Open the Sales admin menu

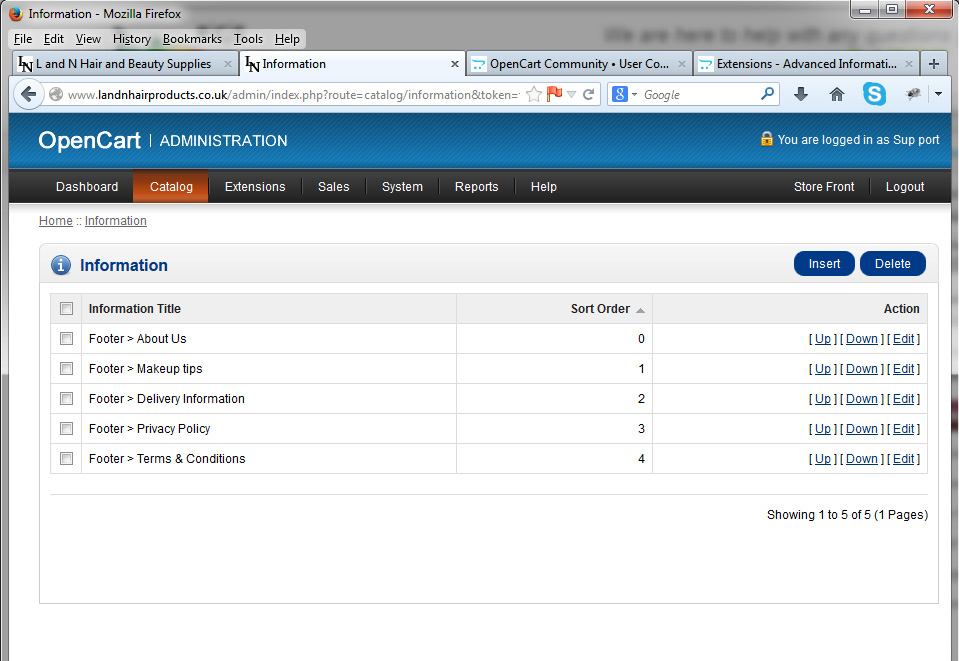pyautogui.click(x=333, y=186)
